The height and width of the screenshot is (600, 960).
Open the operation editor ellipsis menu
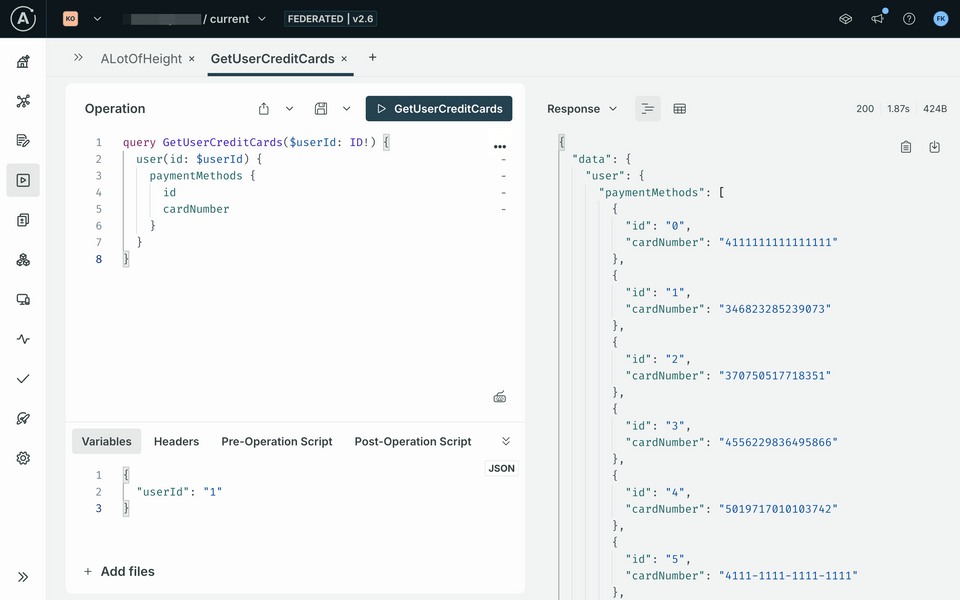[500, 146]
